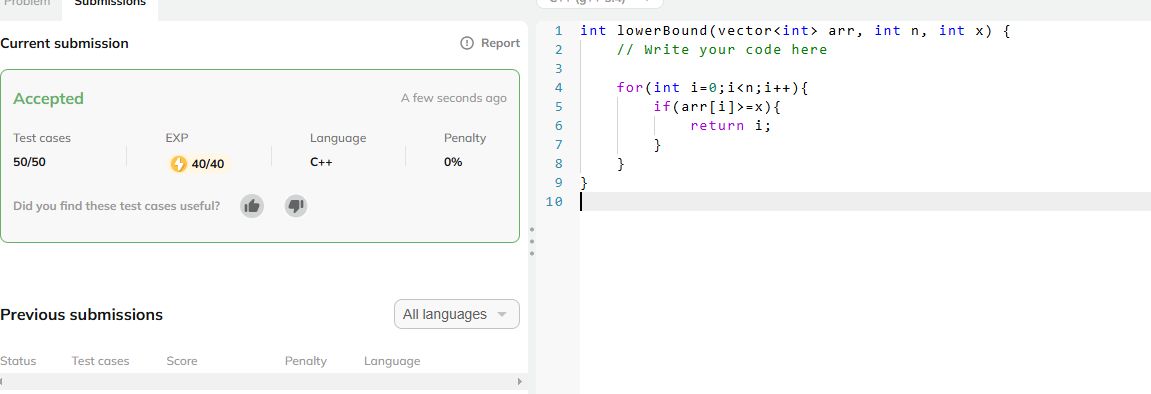Click the Penalty column header

[x=305, y=361]
